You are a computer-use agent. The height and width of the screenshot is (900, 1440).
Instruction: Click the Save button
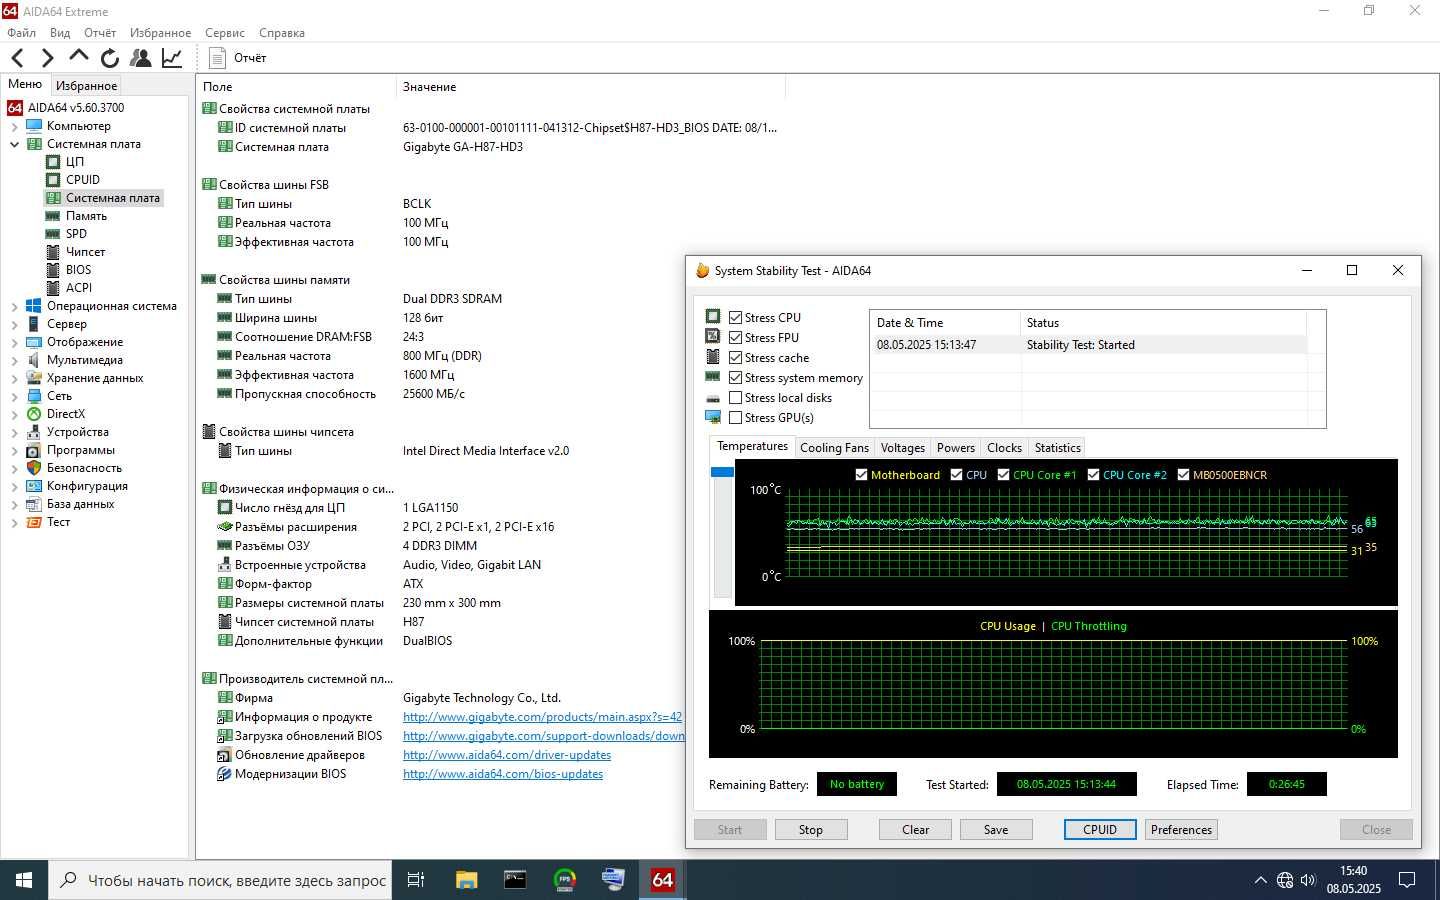point(996,830)
